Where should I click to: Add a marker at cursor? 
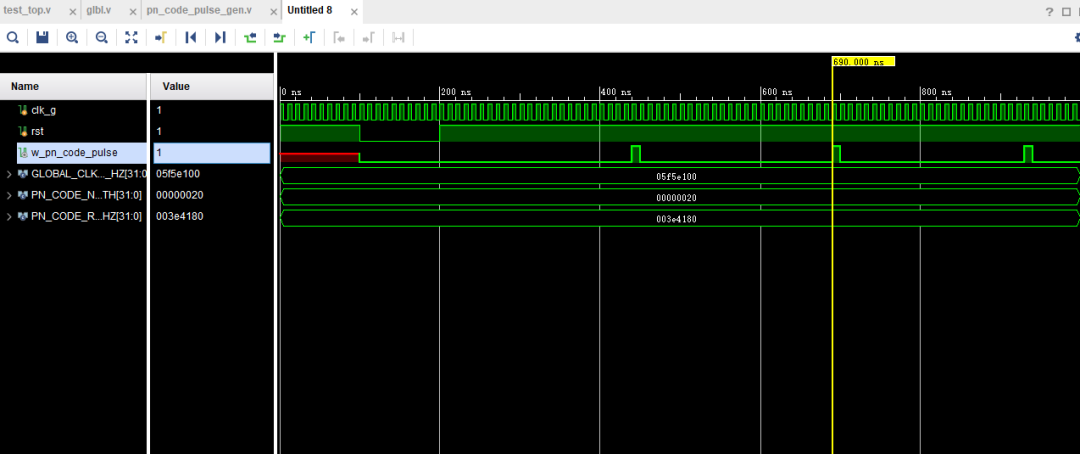(309, 37)
